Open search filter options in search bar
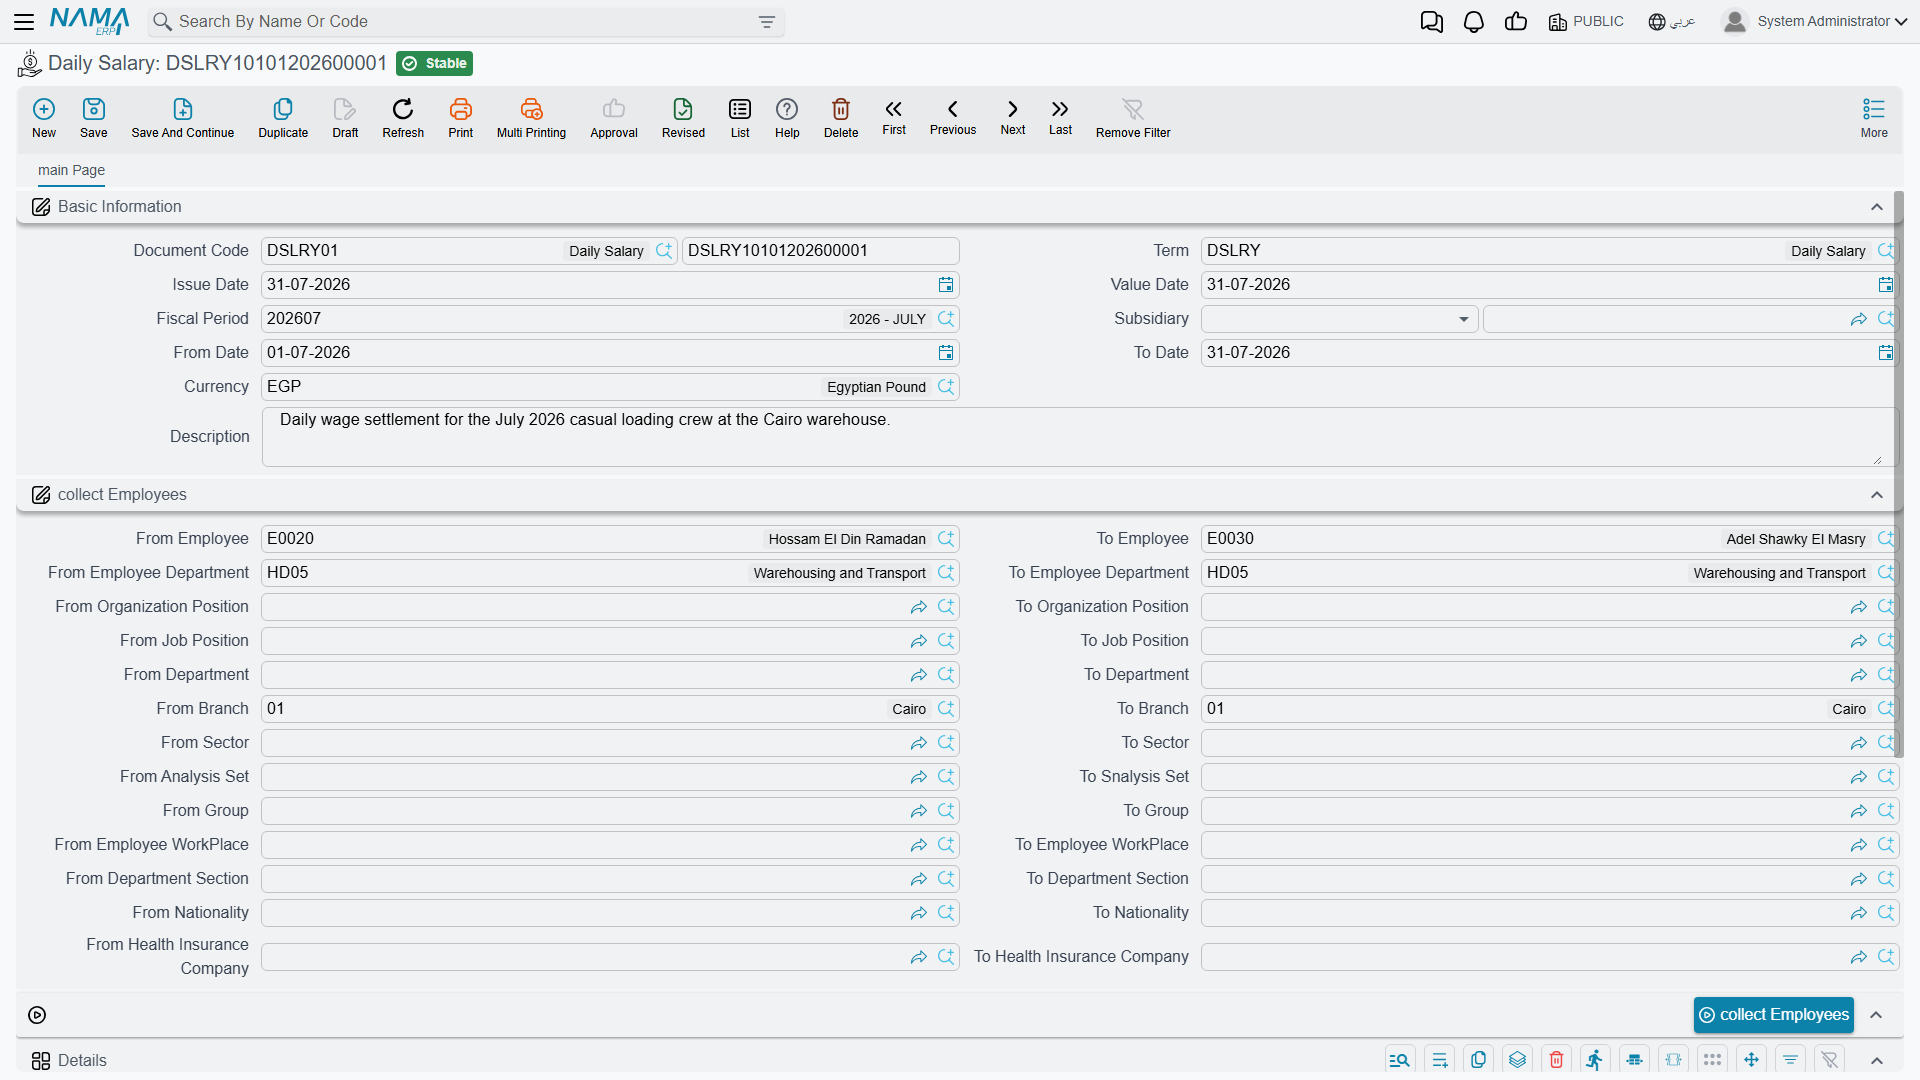This screenshot has height=1080, width=1920. [x=767, y=22]
